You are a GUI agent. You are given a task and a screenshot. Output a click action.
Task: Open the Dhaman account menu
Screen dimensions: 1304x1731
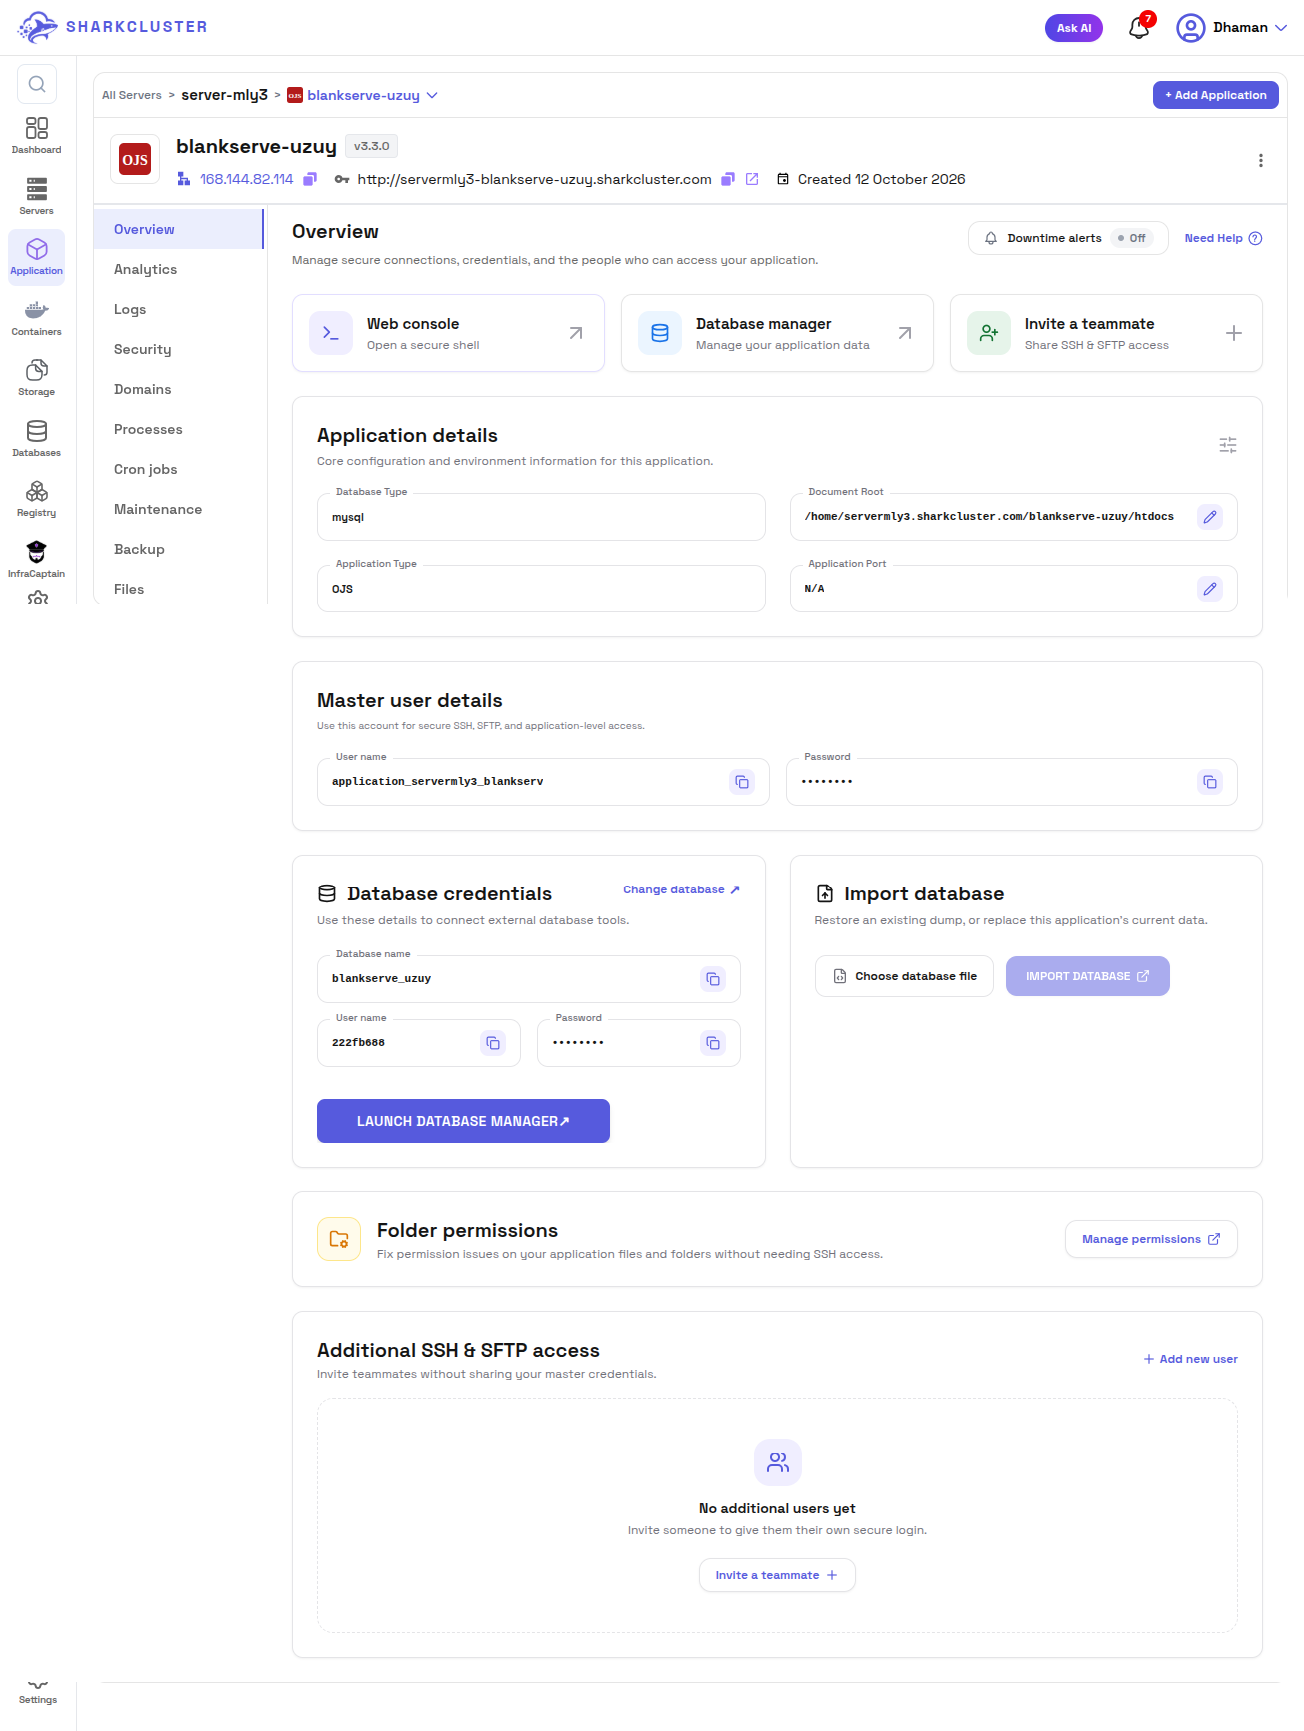[x=1232, y=27]
